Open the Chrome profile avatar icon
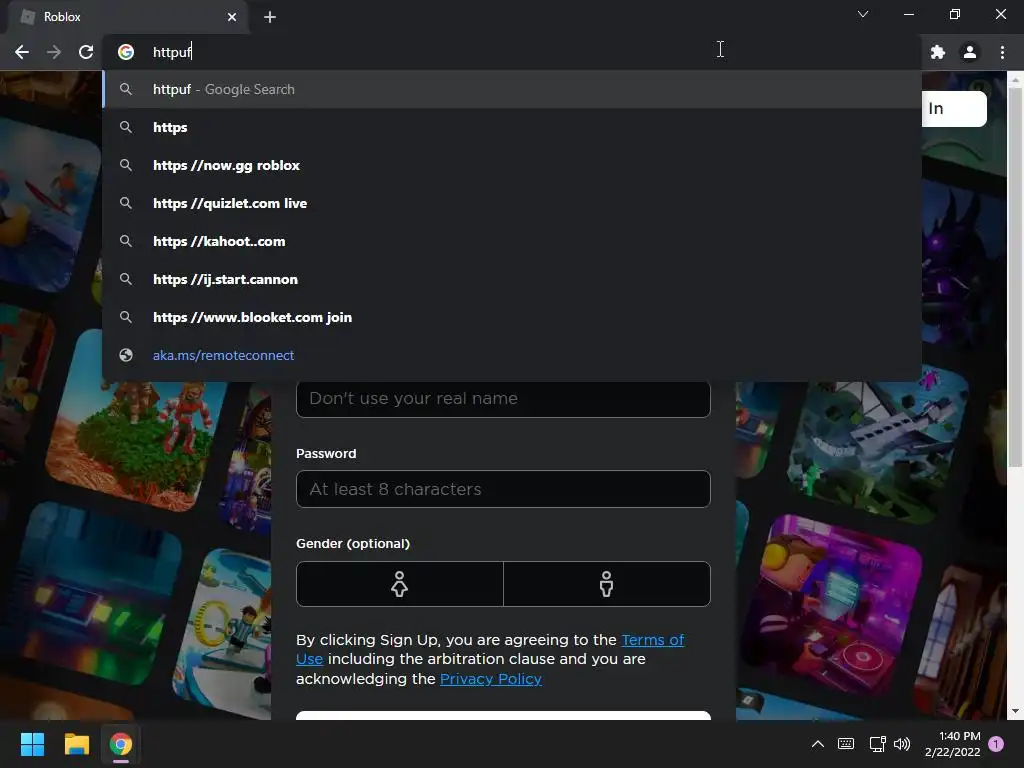1024x768 pixels. click(x=970, y=52)
